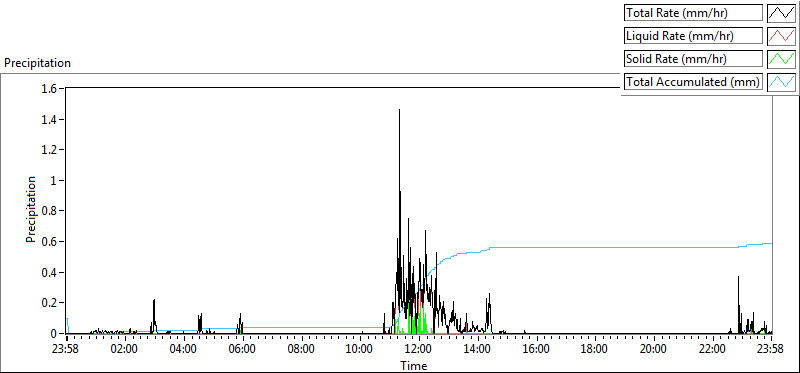
Task: Click the 20:00 x-axis tick label
Action: pyautogui.click(x=654, y=350)
